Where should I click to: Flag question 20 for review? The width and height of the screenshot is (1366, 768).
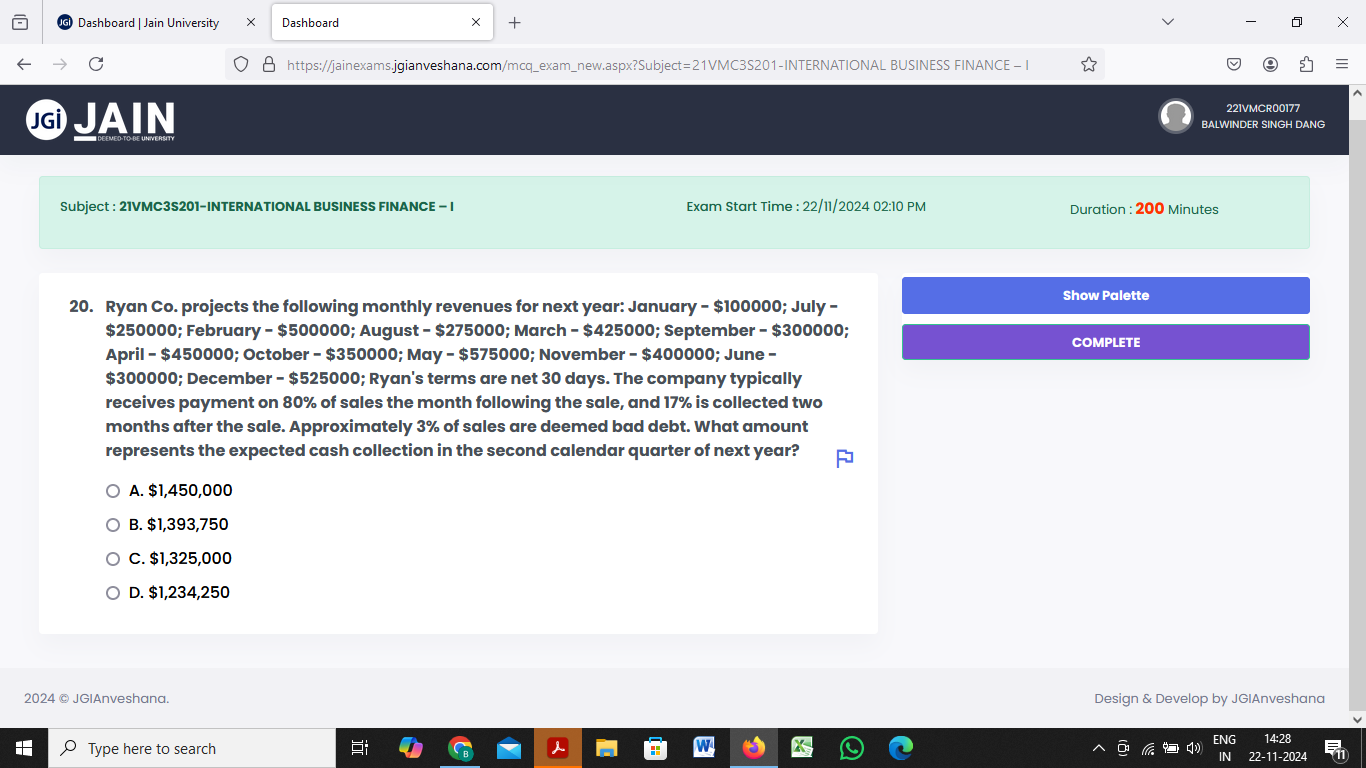click(843, 458)
